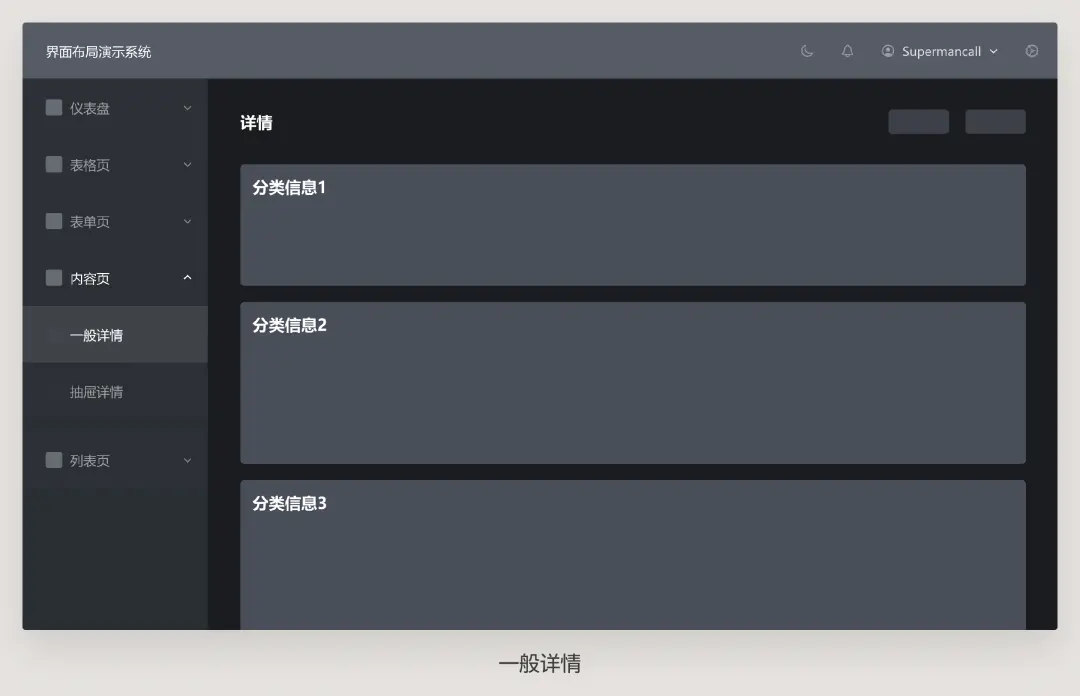The height and width of the screenshot is (696, 1080).
Task: Click the 分类信息2 card
Action: pos(633,382)
